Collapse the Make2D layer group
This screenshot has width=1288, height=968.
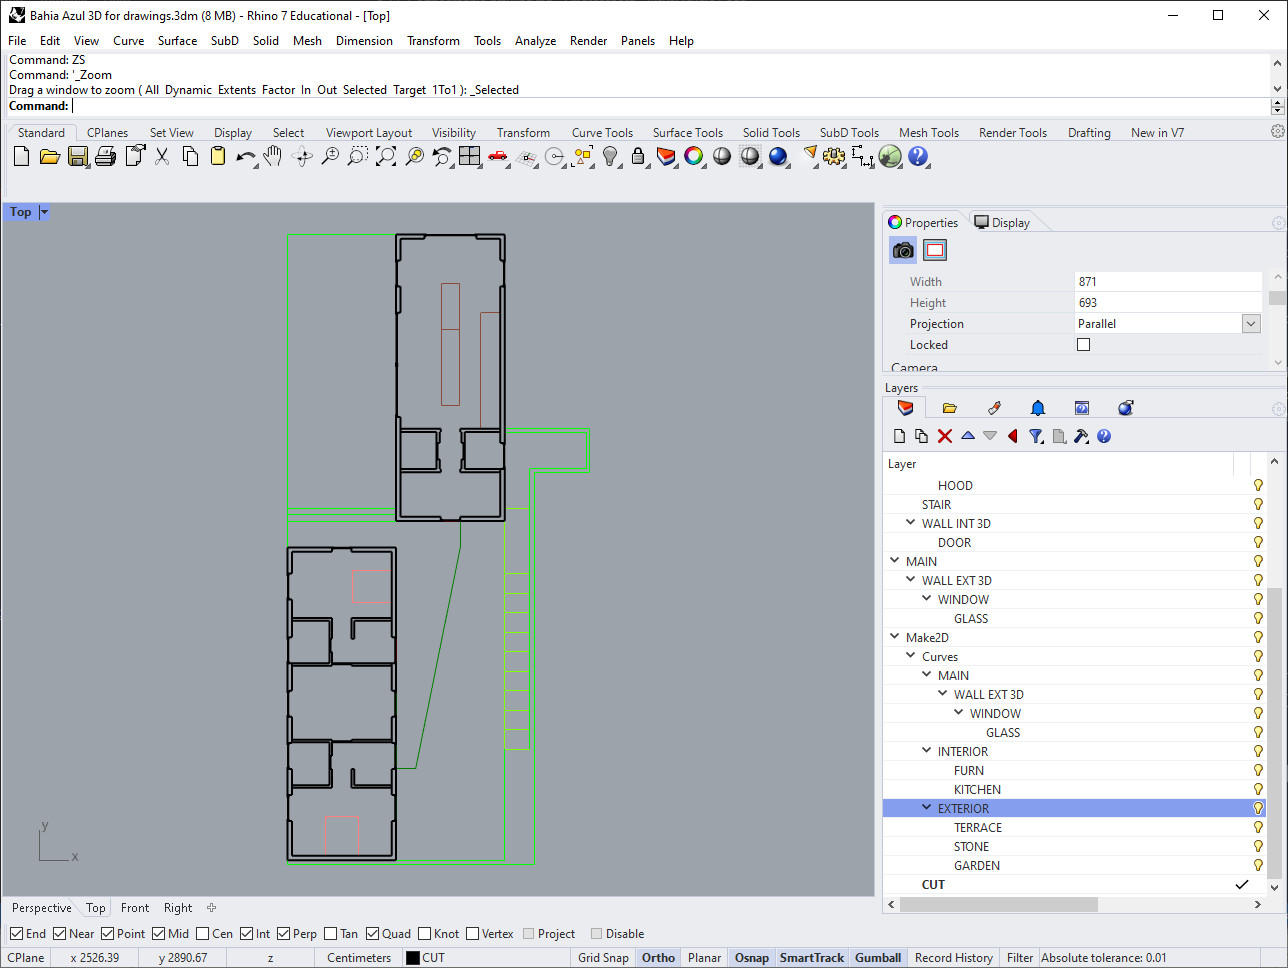[895, 637]
